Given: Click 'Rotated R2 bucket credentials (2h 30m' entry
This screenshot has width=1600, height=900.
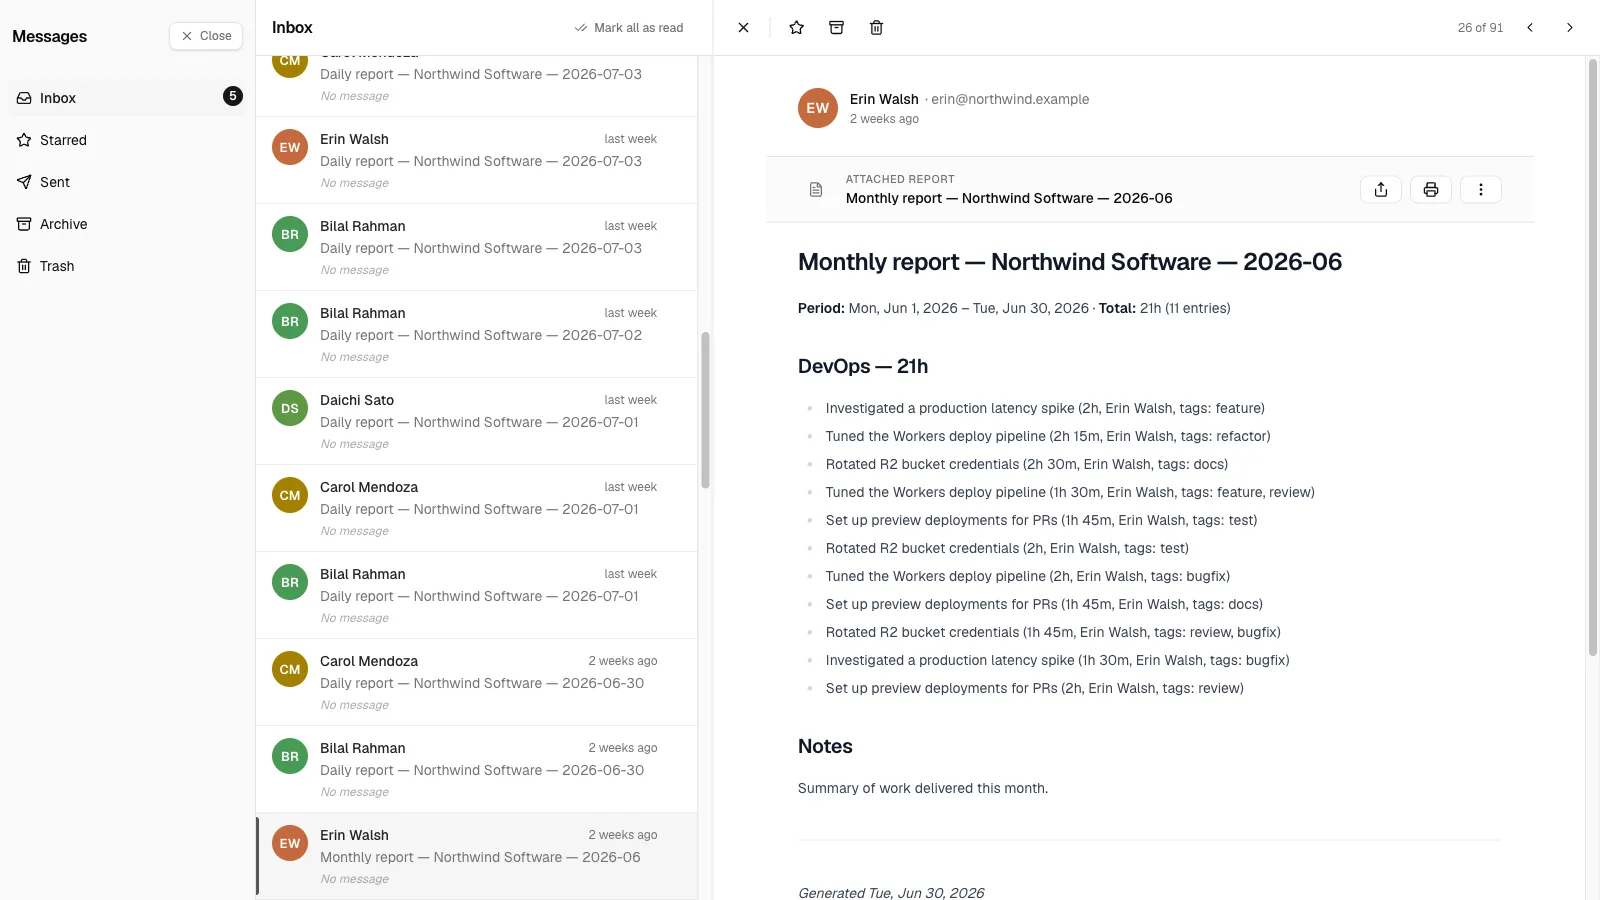Looking at the screenshot, I should point(1027,464).
